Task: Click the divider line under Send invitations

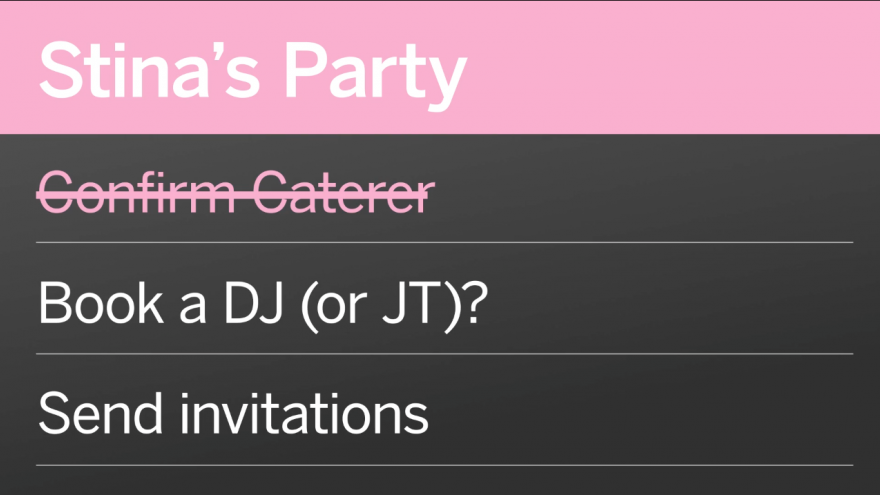Action: point(444,465)
